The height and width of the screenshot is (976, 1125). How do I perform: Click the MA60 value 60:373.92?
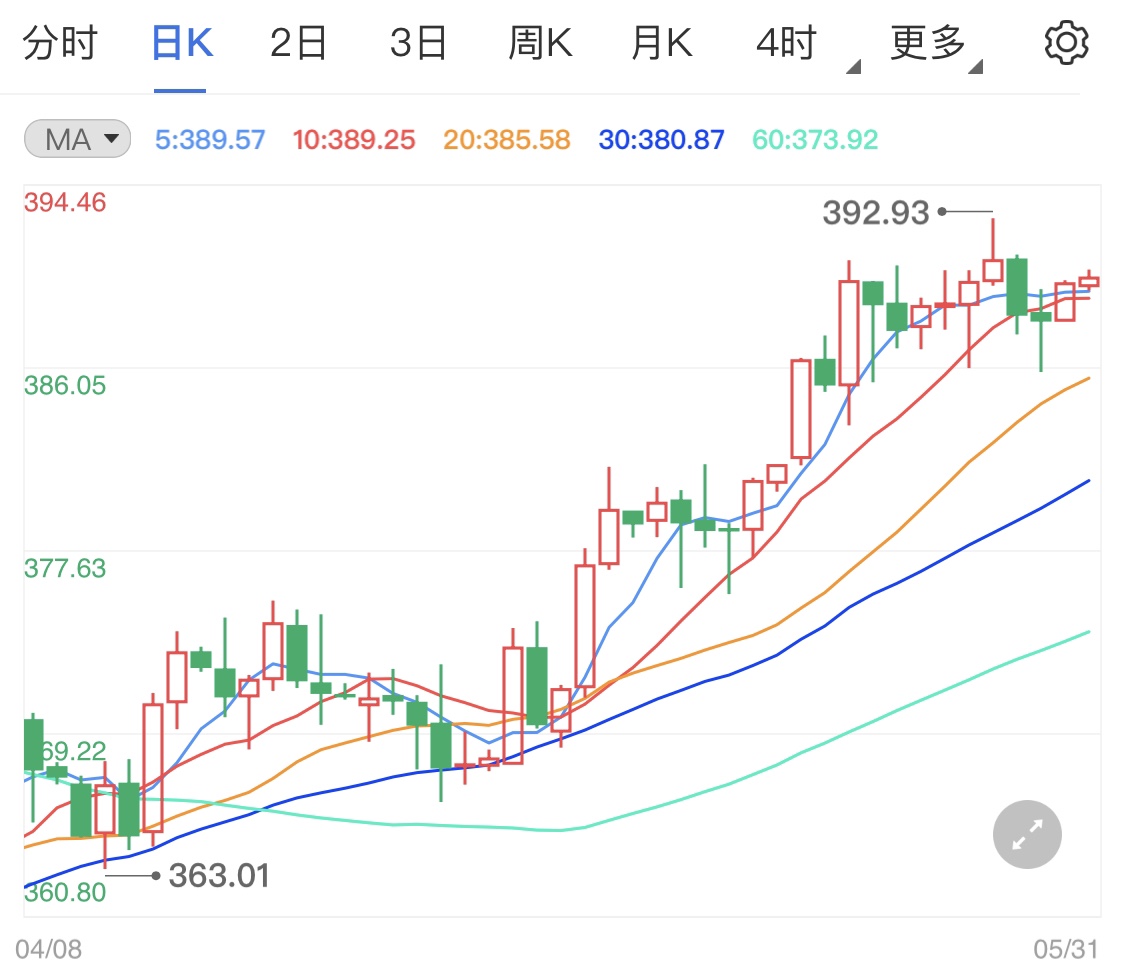[815, 139]
